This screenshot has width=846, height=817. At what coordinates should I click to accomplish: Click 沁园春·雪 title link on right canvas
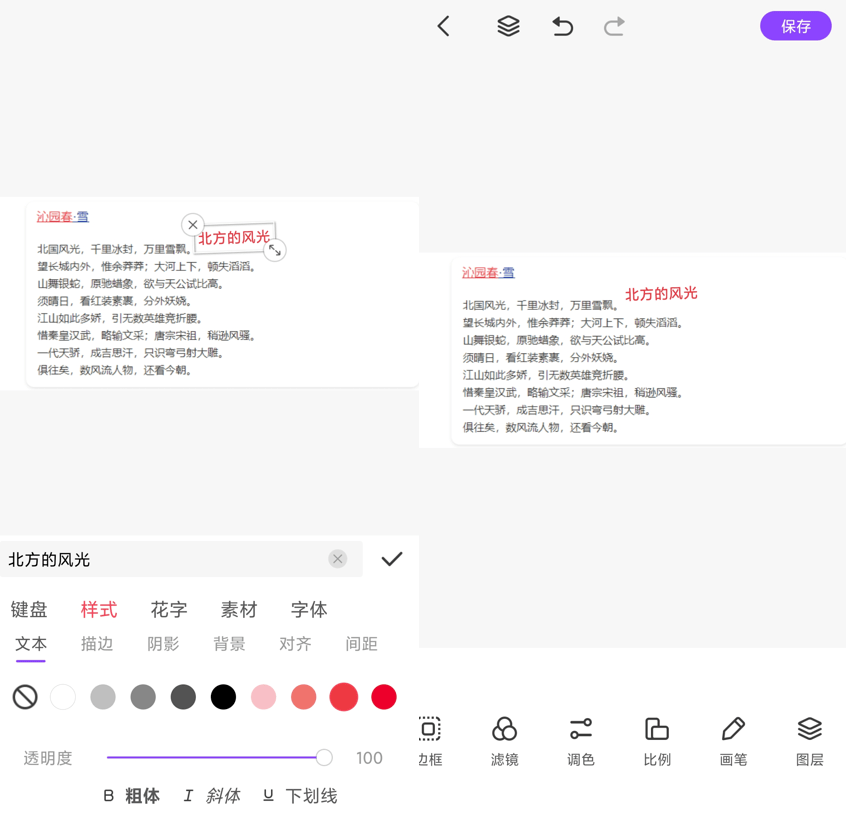(488, 273)
